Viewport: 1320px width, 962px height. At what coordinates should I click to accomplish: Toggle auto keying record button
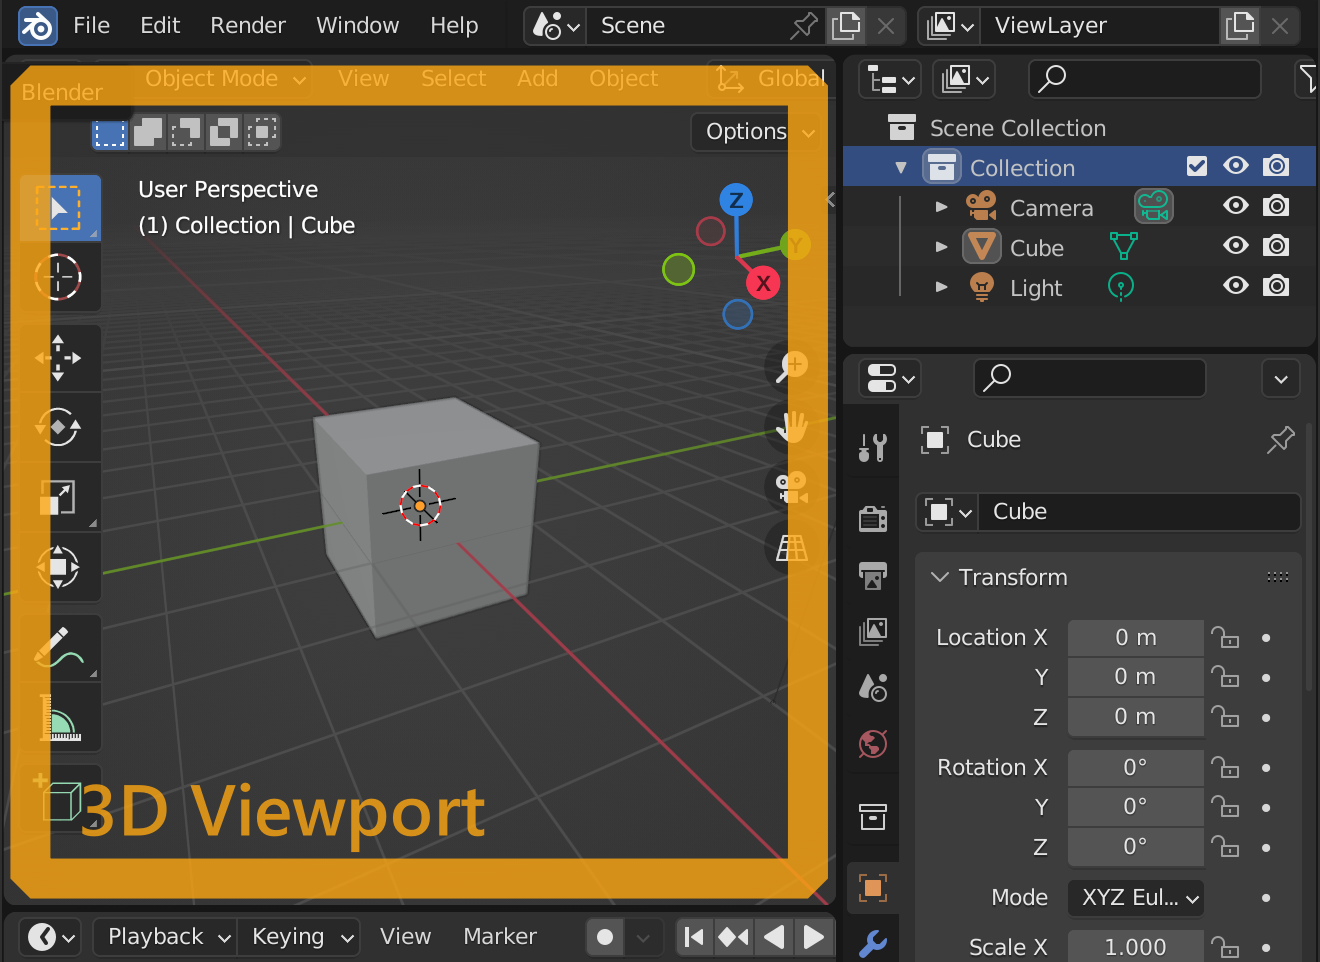click(x=605, y=937)
